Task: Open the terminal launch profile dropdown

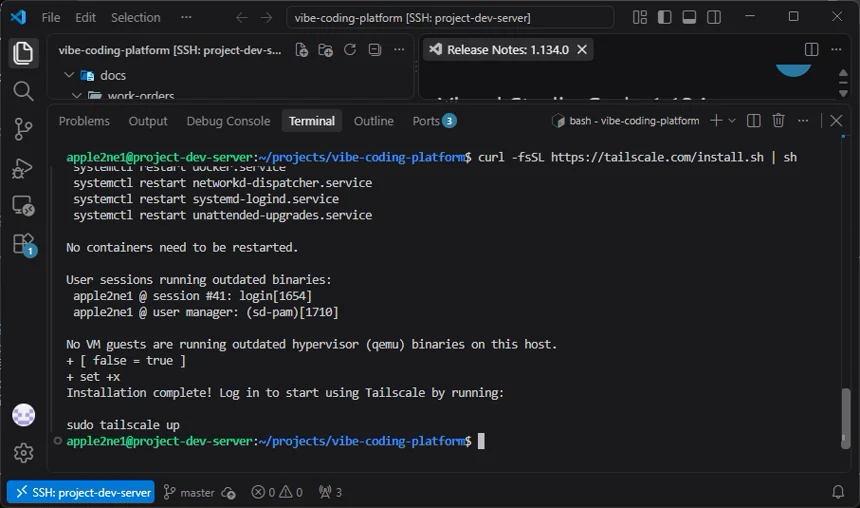Action: tap(732, 121)
